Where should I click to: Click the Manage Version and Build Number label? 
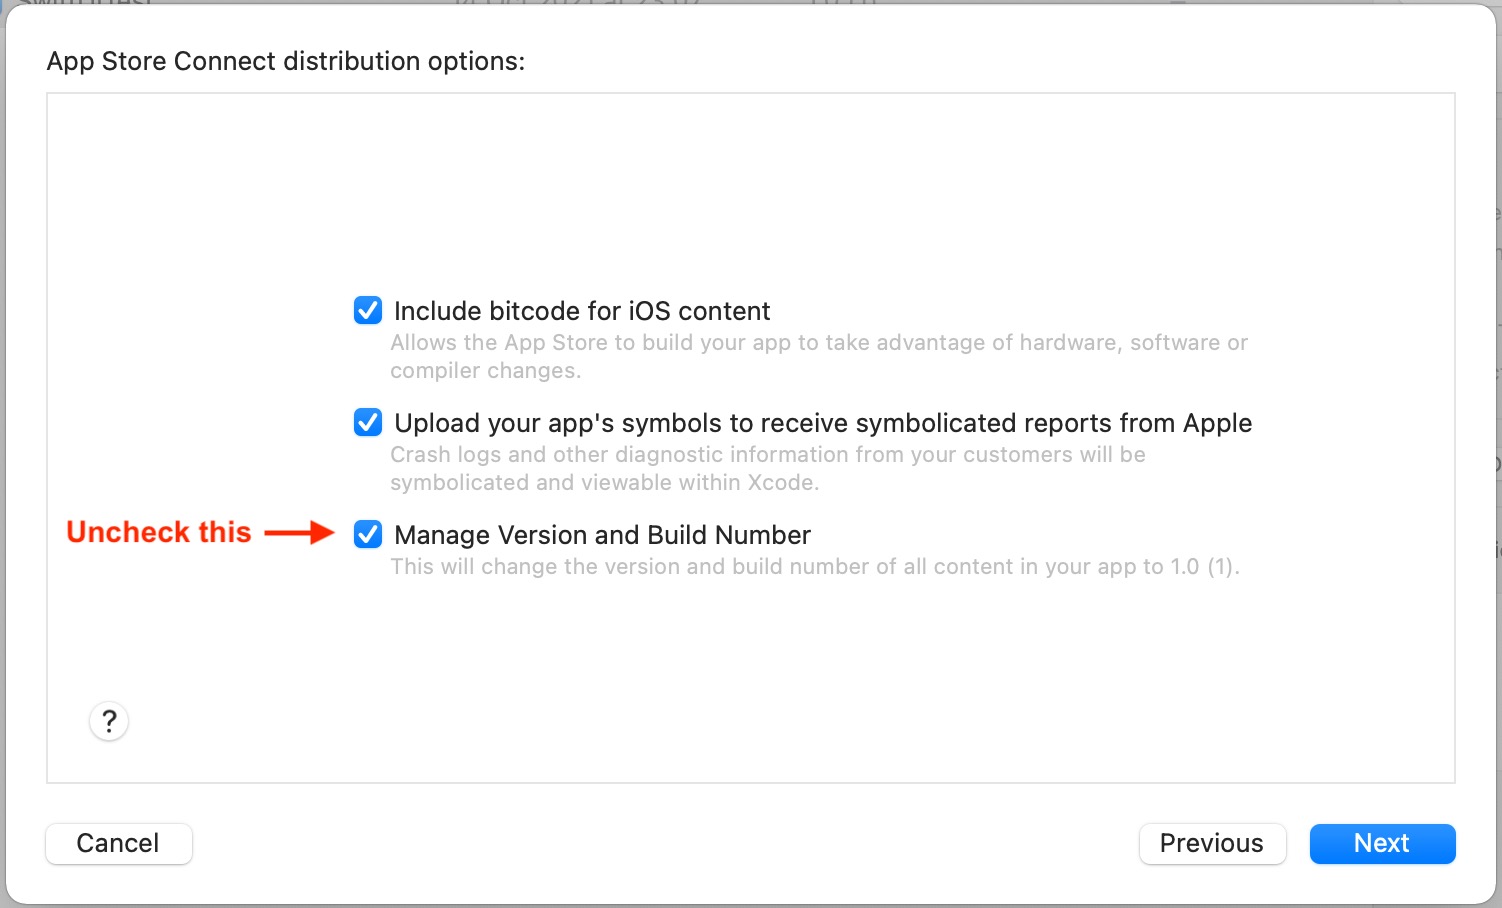tap(601, 534)
